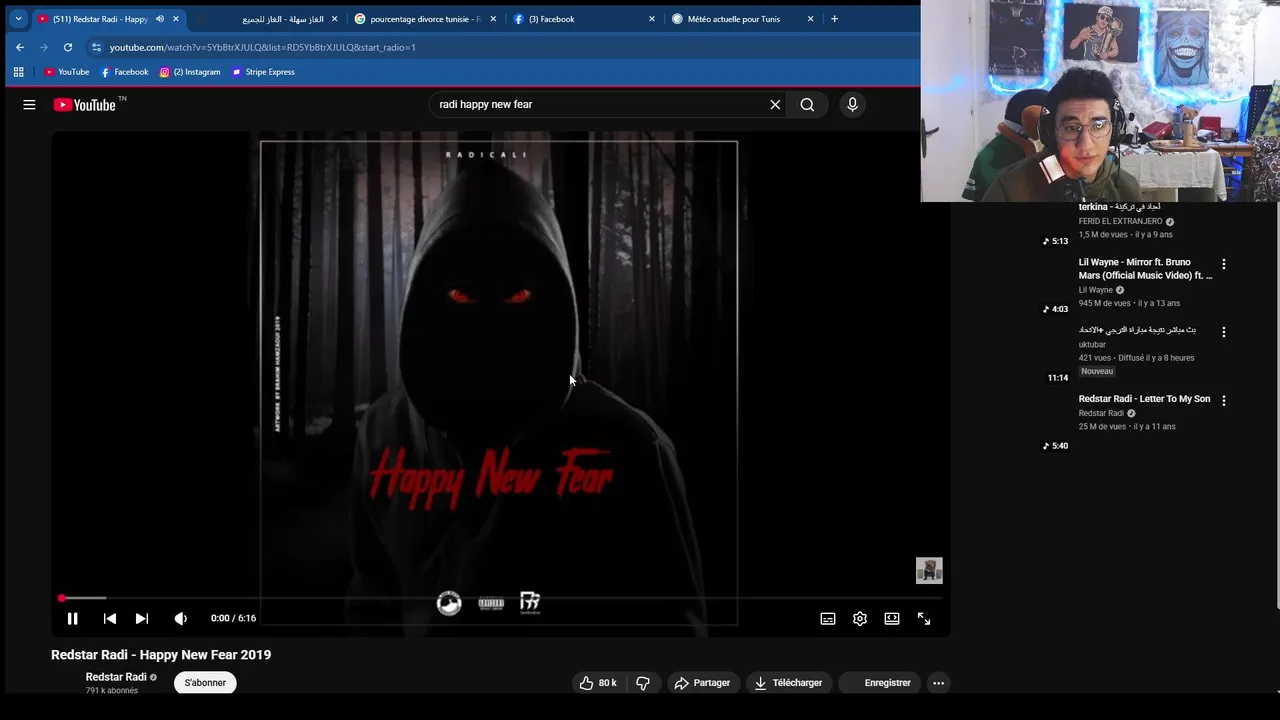Open options for the uktubar live video
The width and height of the screenshot is (1280, 720).
(1223, 332)
